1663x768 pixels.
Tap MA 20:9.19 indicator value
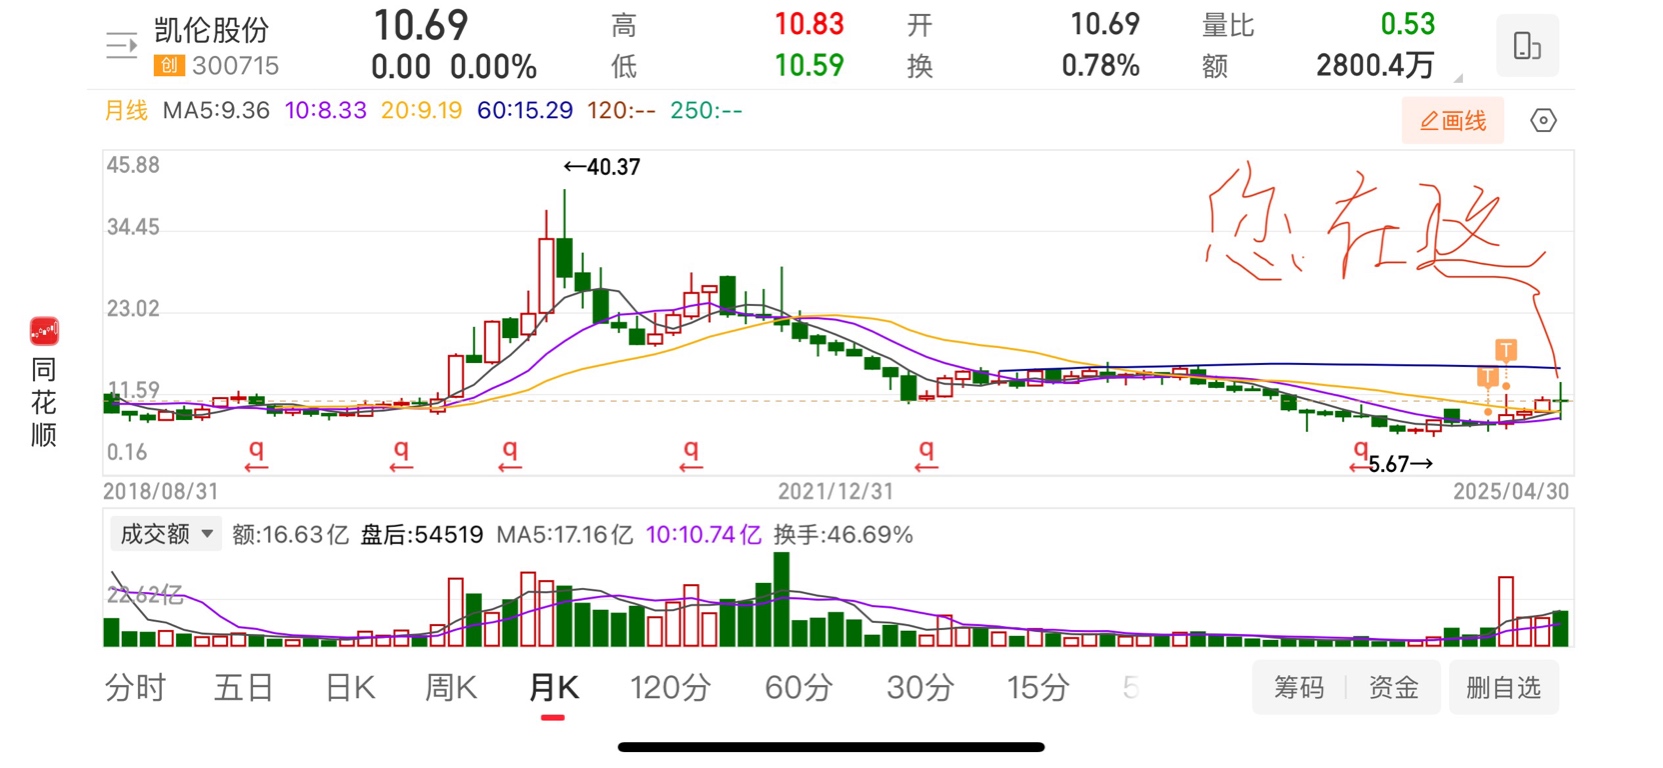tap(421, 110)
